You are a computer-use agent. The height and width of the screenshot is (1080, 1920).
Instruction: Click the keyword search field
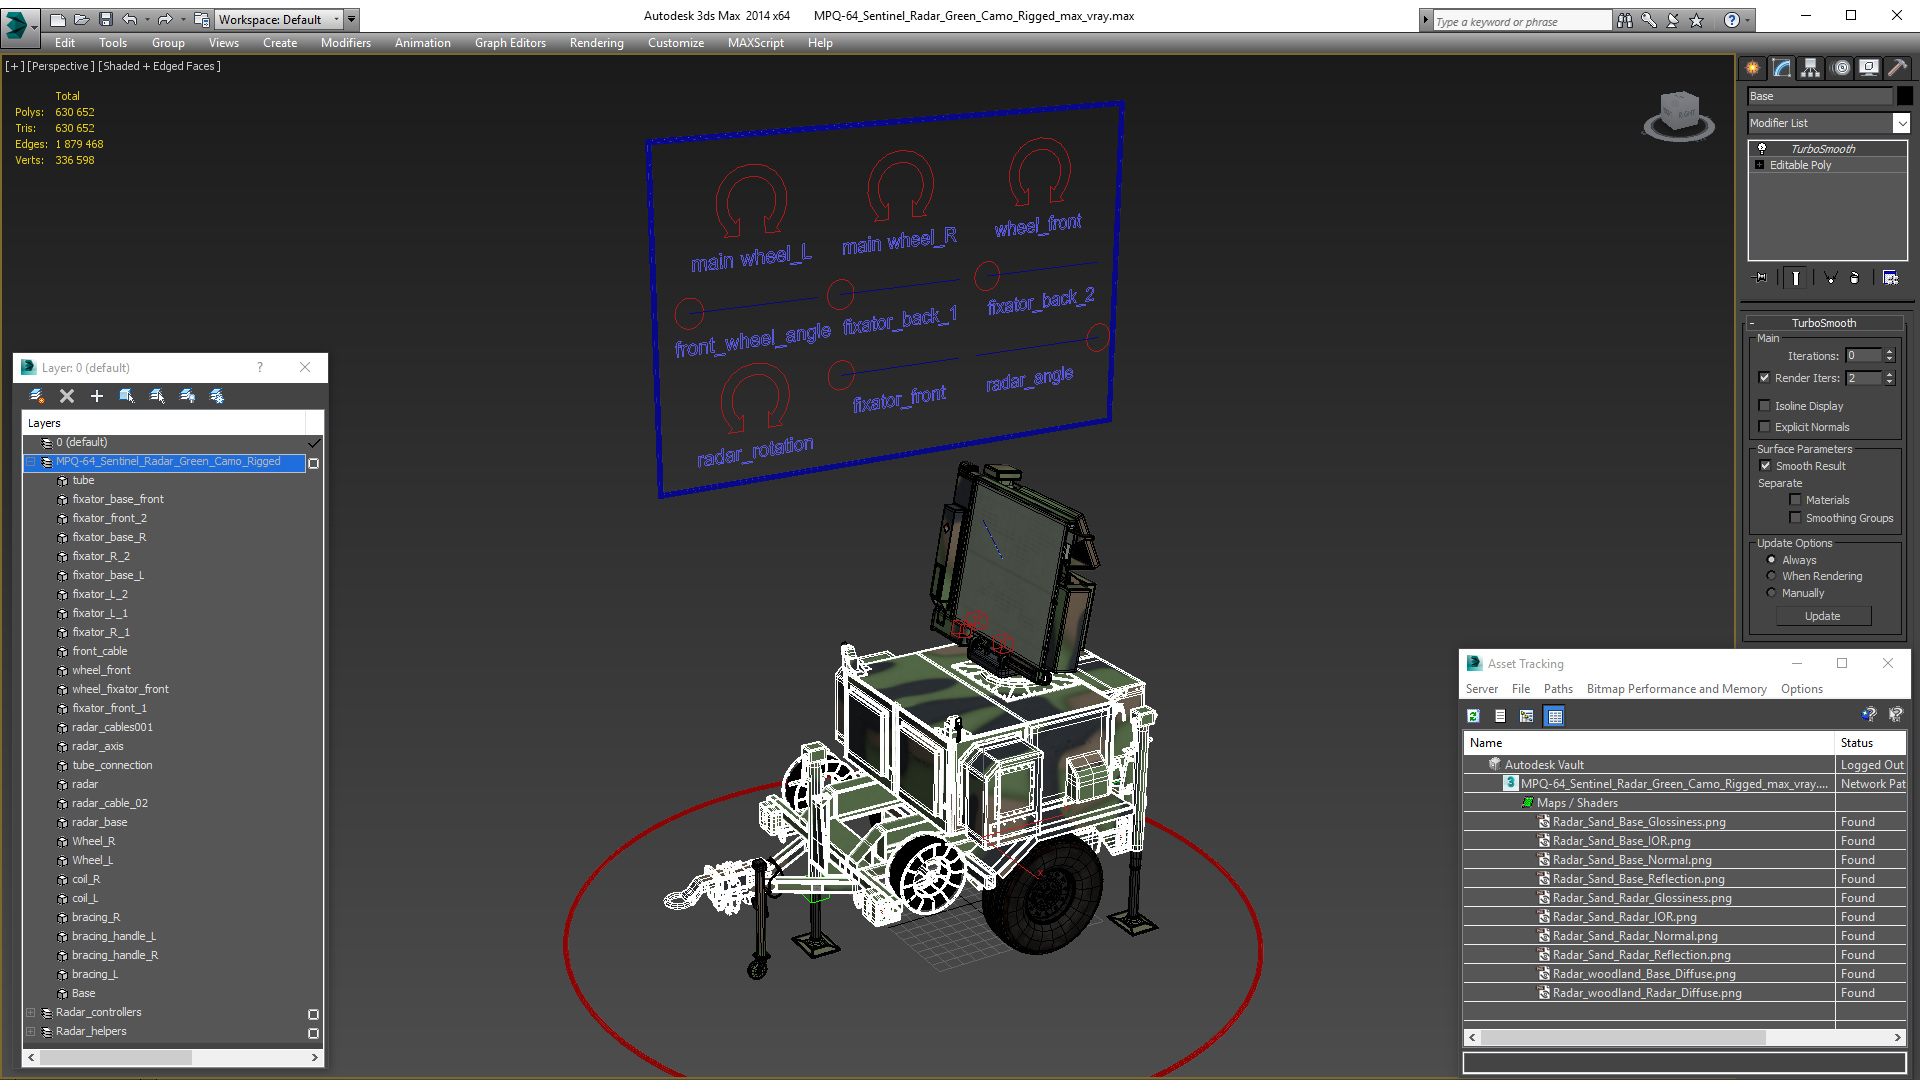tap(1522, 21)
